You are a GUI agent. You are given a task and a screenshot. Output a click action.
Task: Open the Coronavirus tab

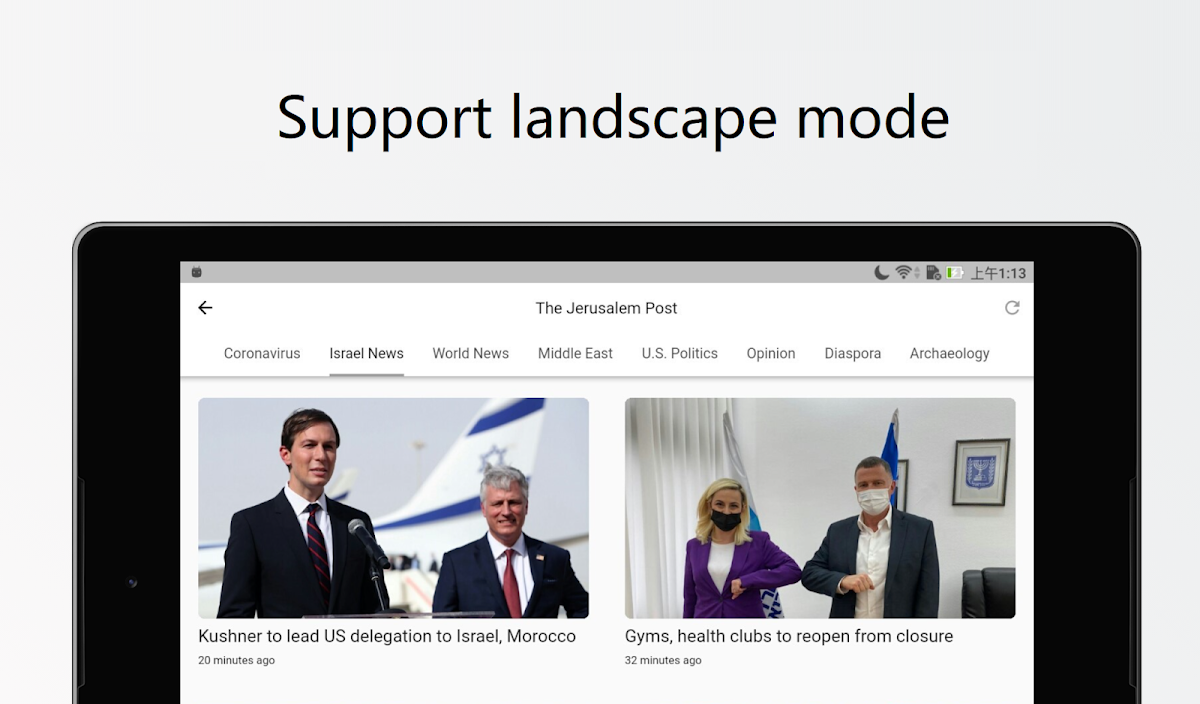(262, 353)
